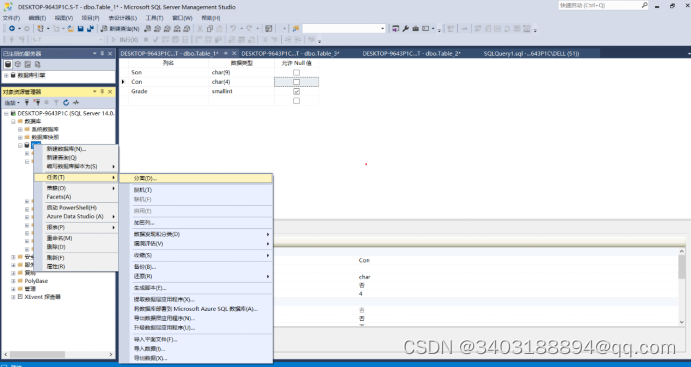Click the navigate Back toolbar icon
The height and width of the screenshot is (367, 691).
11,29
